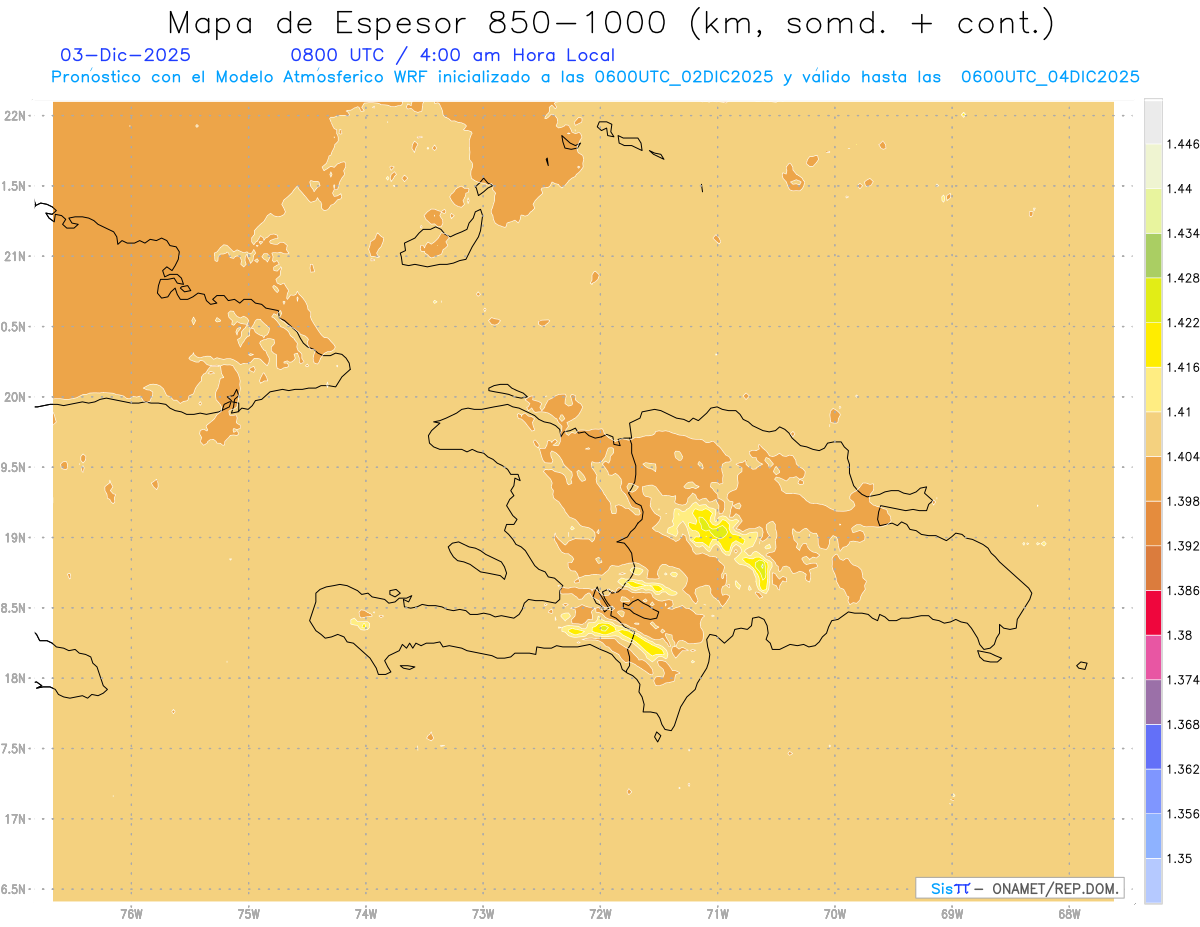Click the colorbar value '1.356'

1182,814
